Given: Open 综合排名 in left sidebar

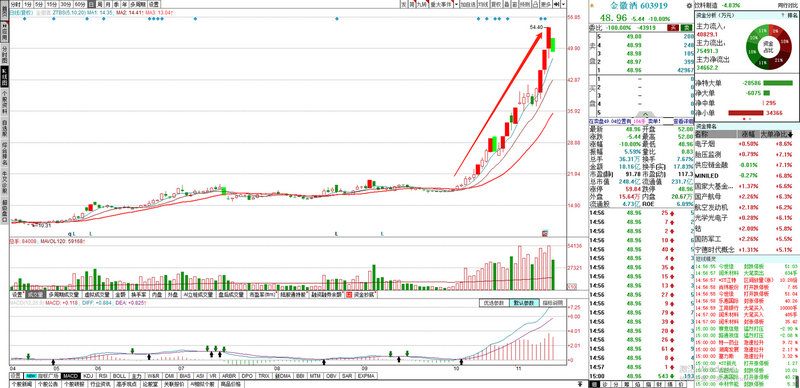Looking at the screenshot, I should tap(5, 154).
